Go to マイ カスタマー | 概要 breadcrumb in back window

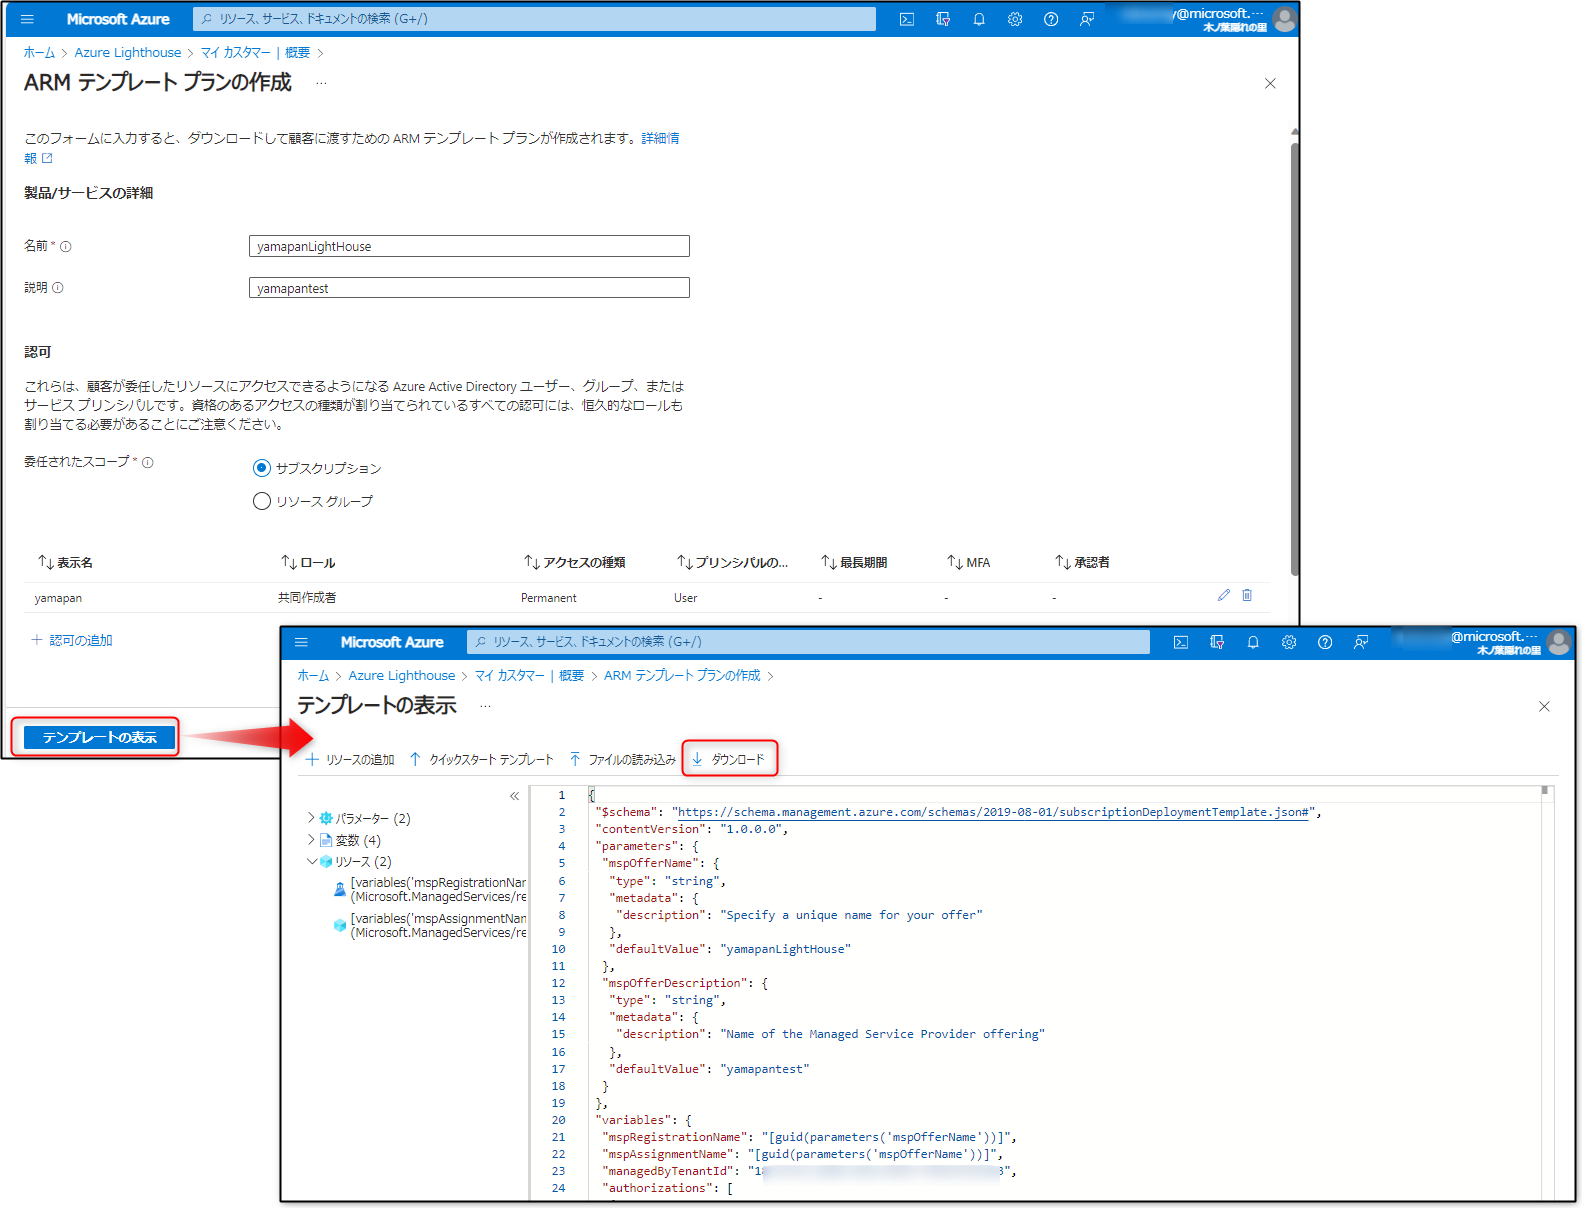click(255, 53)
